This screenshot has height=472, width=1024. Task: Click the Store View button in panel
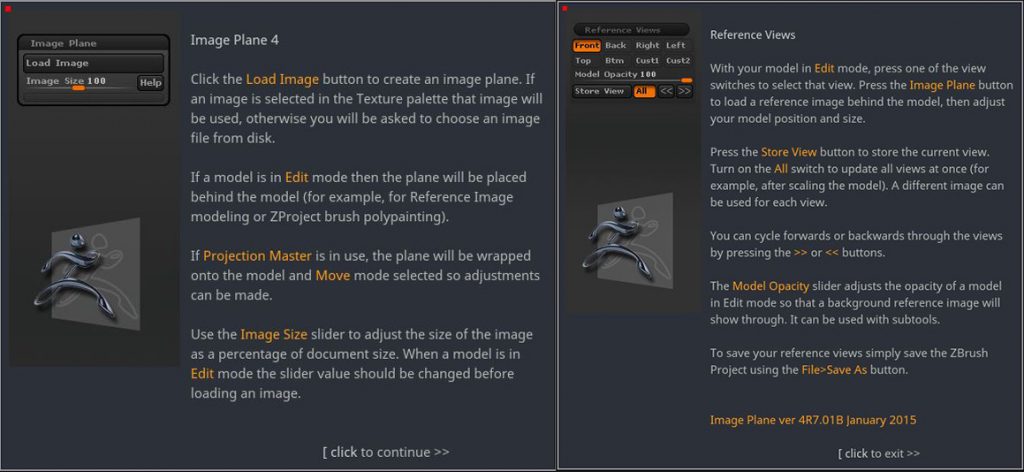601,91
